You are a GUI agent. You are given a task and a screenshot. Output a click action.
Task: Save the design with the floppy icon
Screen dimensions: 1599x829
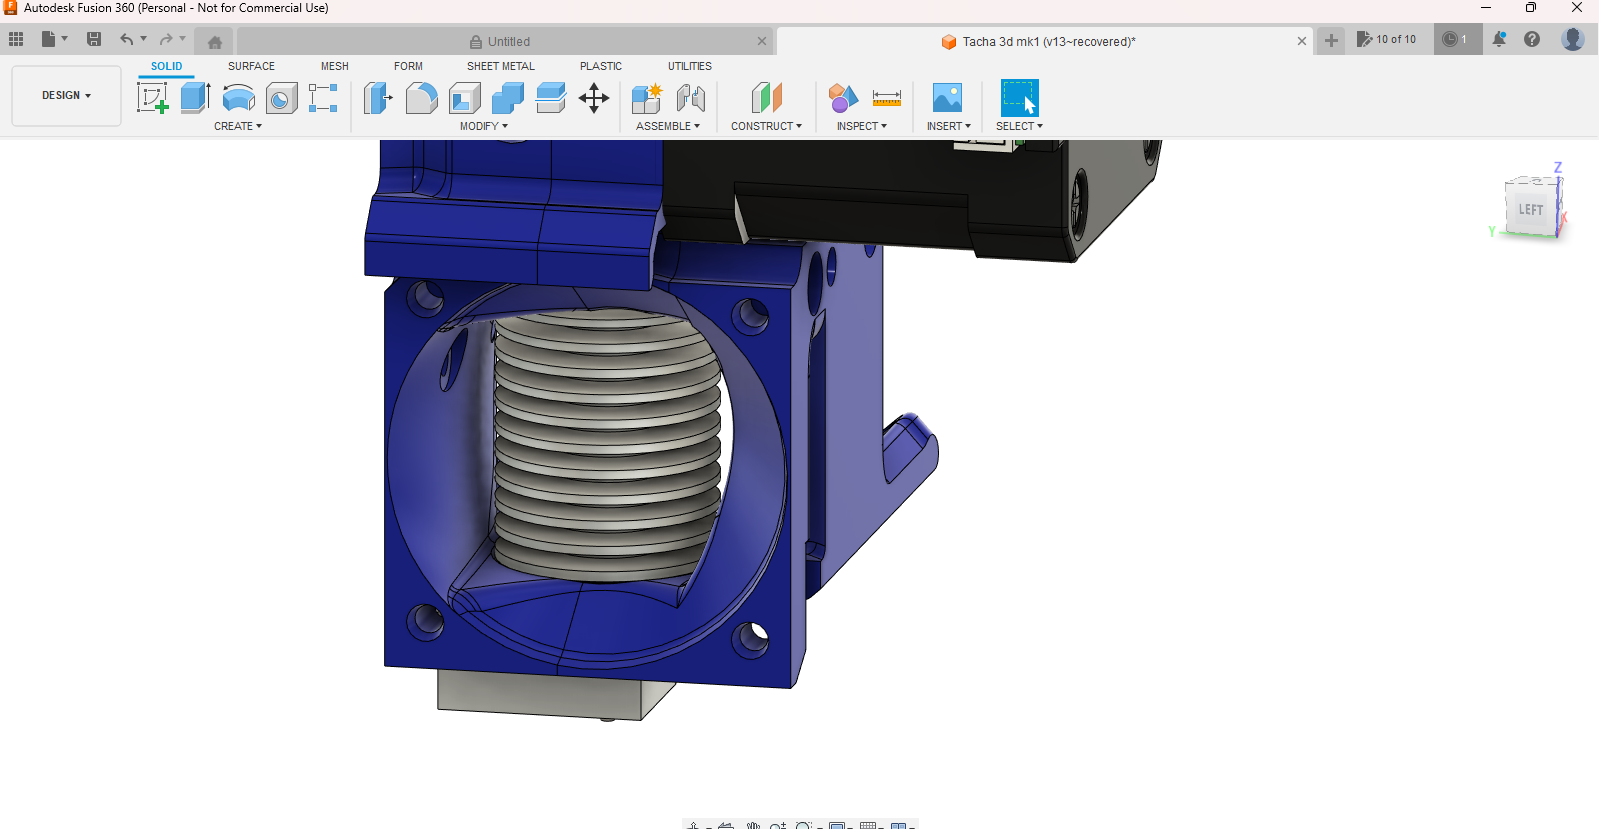94,39
